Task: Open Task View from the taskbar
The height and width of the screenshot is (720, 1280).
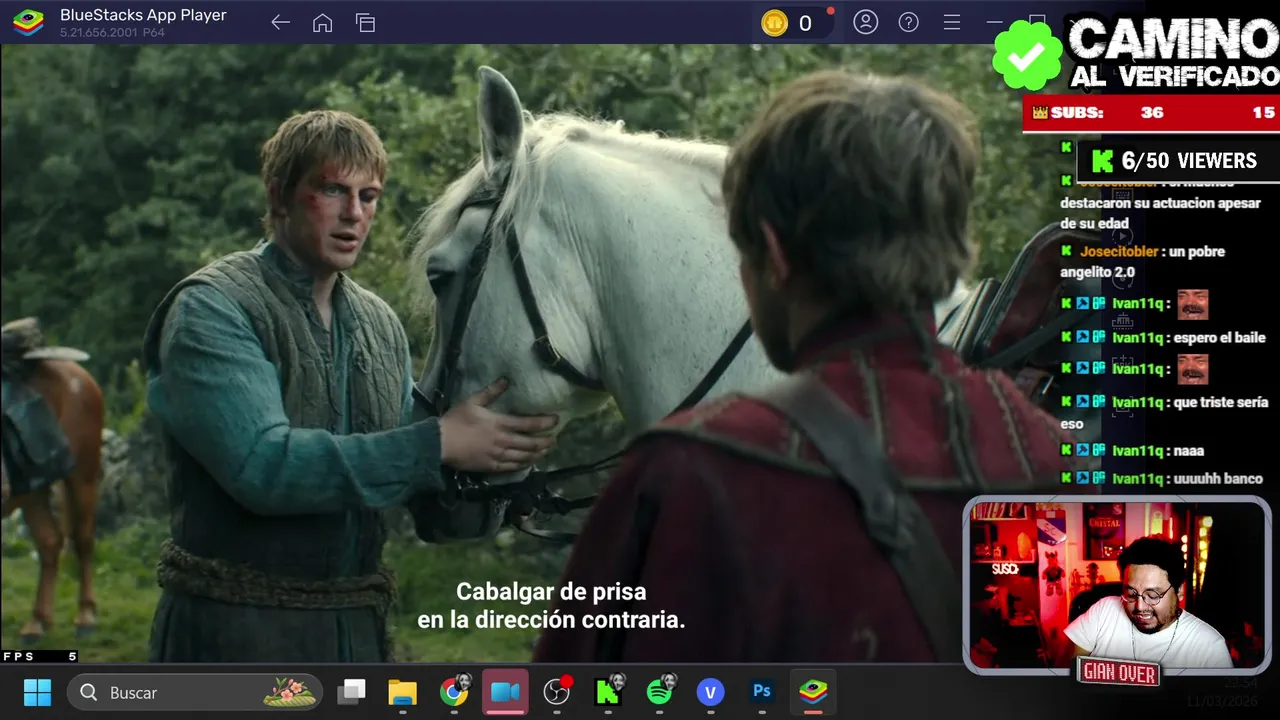Action: tap(351, 692)
